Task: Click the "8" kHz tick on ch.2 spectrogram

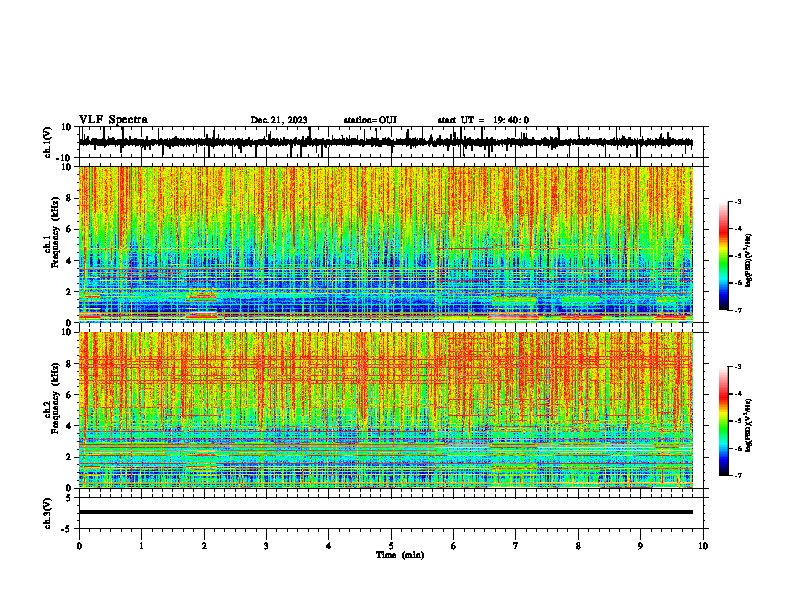Action: (69, 363)
